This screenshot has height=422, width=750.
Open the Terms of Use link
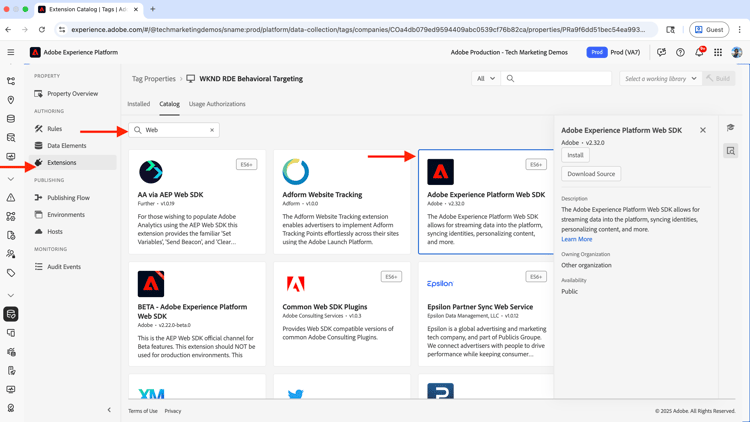click(143, 411)
